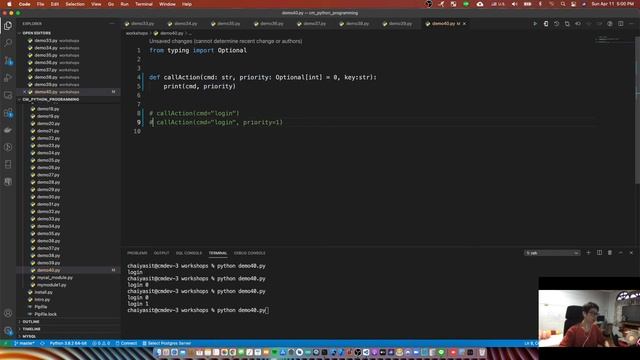Open the Manage gear at the bottom of the activity bar
This screenshot has width=640, height=360.
[x=8, y=331]
